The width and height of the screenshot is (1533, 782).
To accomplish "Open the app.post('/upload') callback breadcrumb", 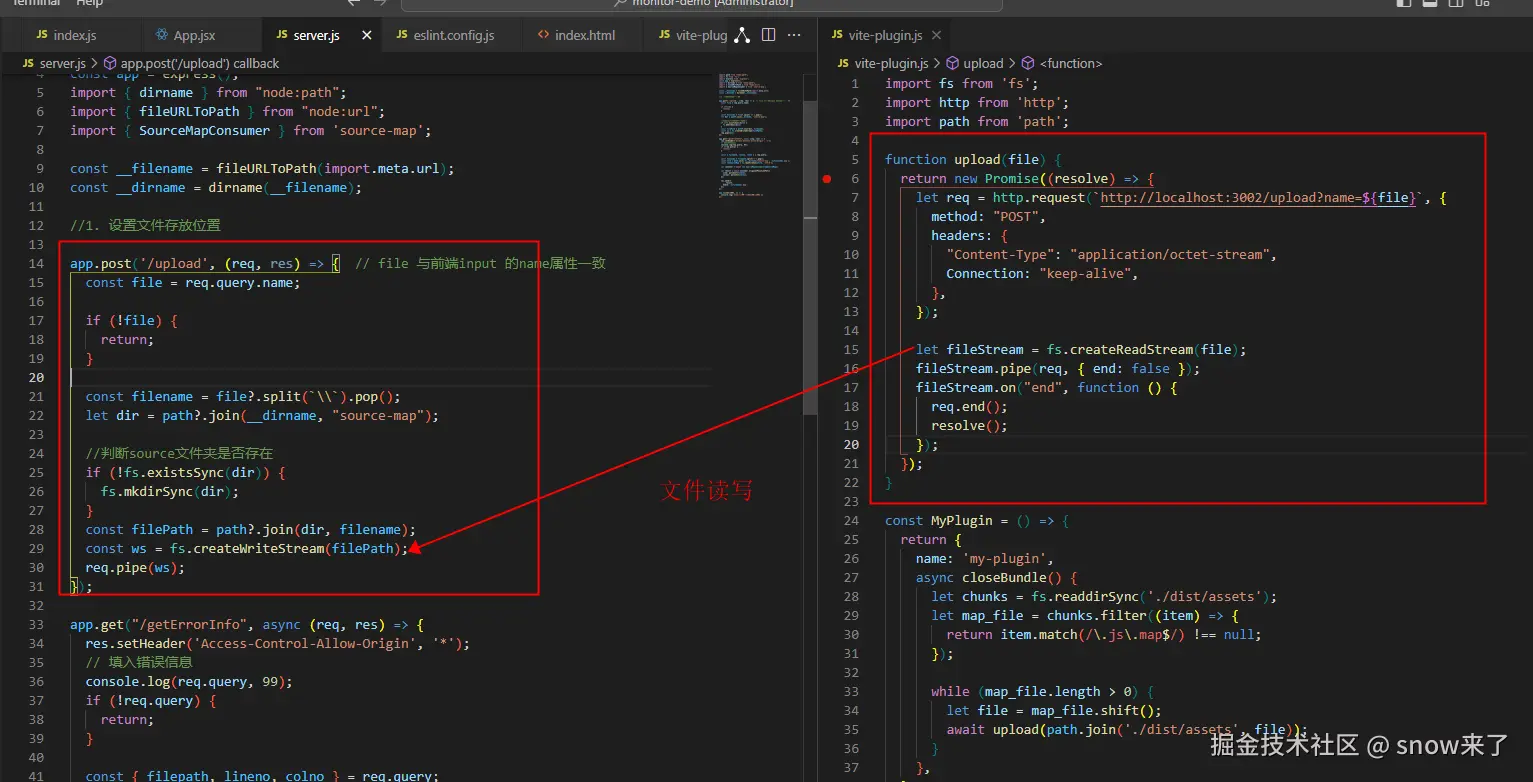I will 200,63.
